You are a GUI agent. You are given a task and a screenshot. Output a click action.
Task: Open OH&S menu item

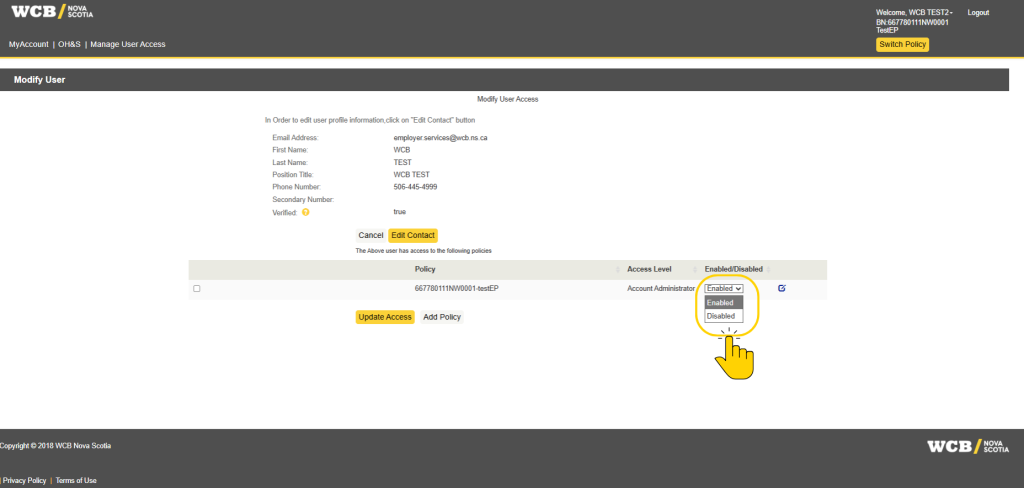pyautogui.click(x=69, y=44)
